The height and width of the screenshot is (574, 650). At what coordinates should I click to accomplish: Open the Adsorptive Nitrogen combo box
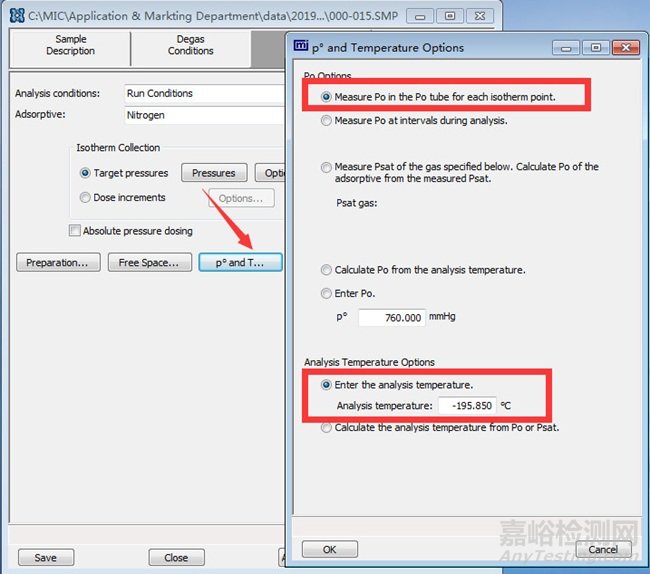point(205,115)
